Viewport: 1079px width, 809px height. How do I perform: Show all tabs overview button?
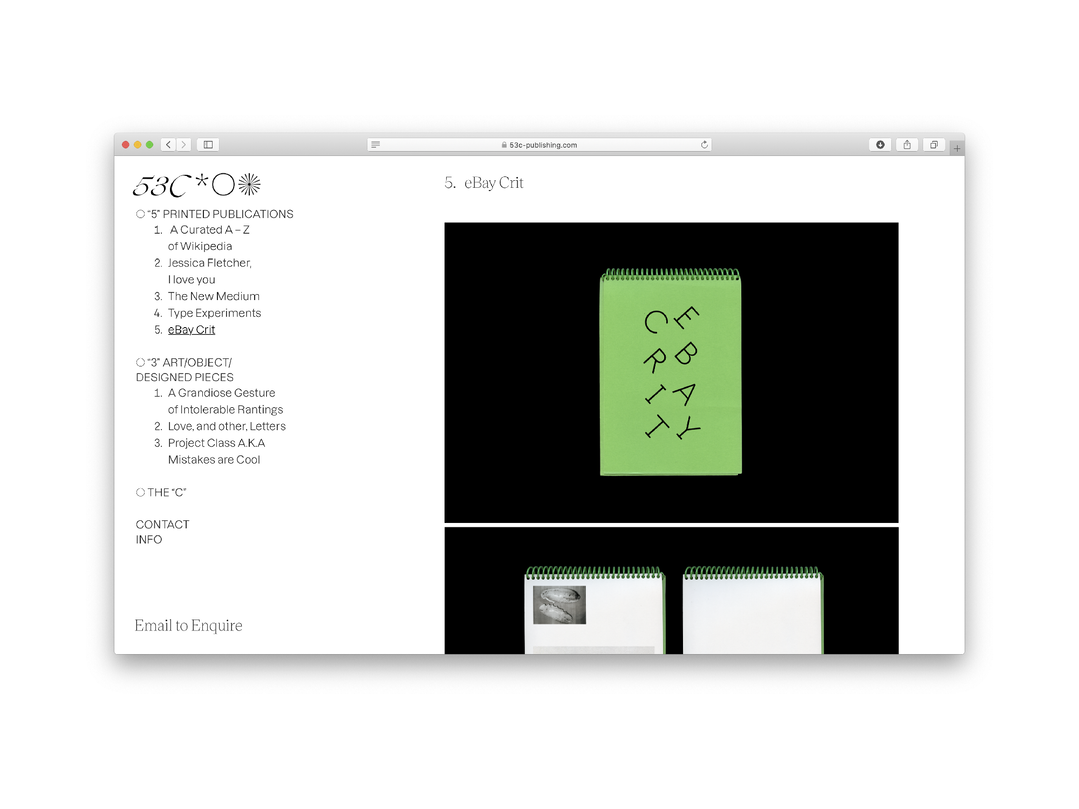(934, 144)
